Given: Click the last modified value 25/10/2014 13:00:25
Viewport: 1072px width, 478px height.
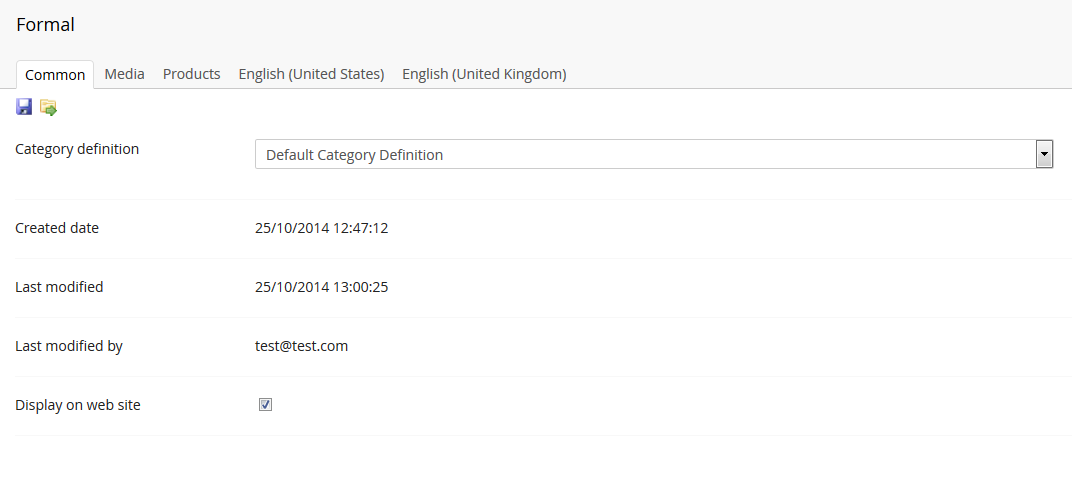Looking at the screenshot, I should 321,287.
